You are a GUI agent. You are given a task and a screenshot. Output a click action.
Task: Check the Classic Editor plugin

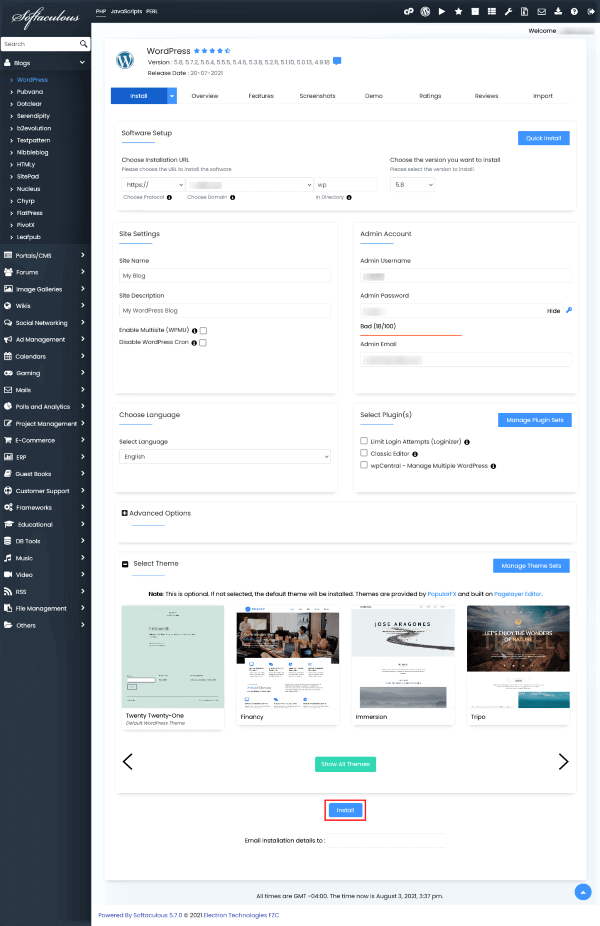pos(364,453)
